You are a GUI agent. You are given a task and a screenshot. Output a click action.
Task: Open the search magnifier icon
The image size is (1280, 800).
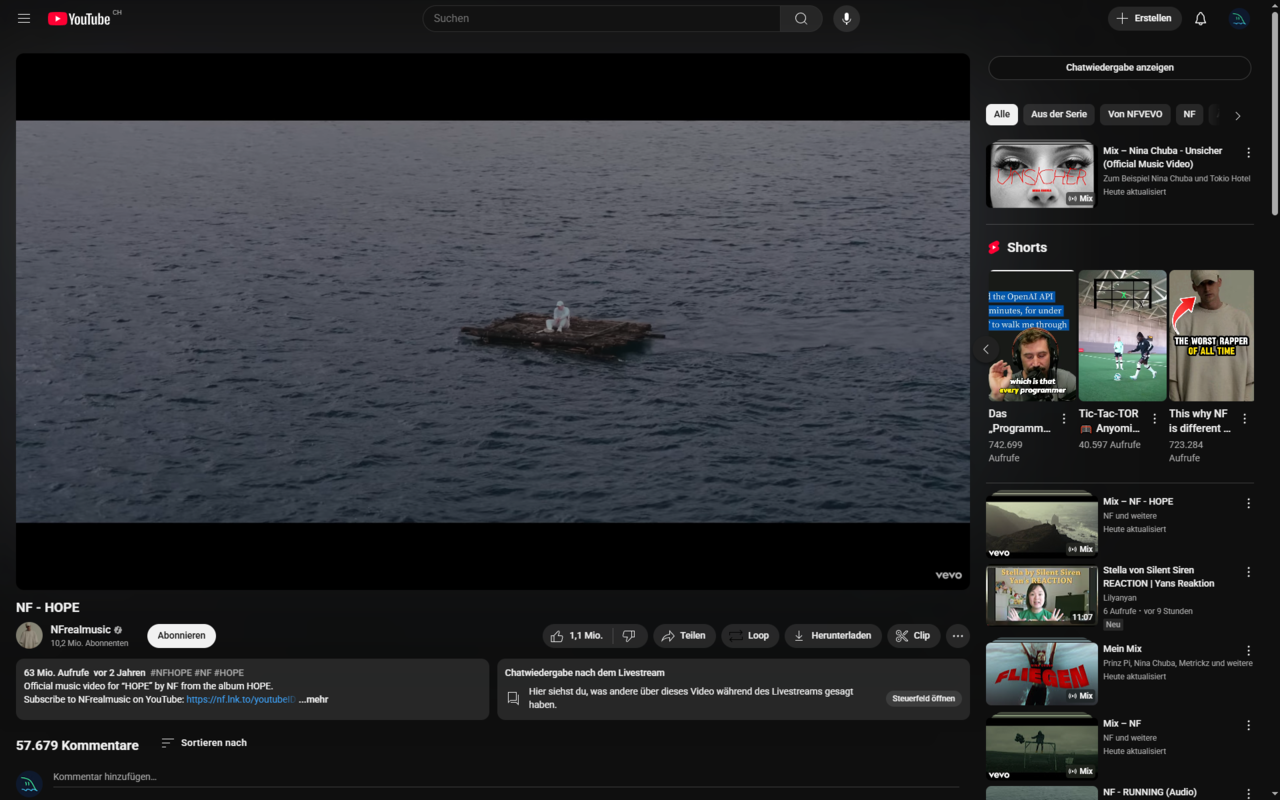800,18
